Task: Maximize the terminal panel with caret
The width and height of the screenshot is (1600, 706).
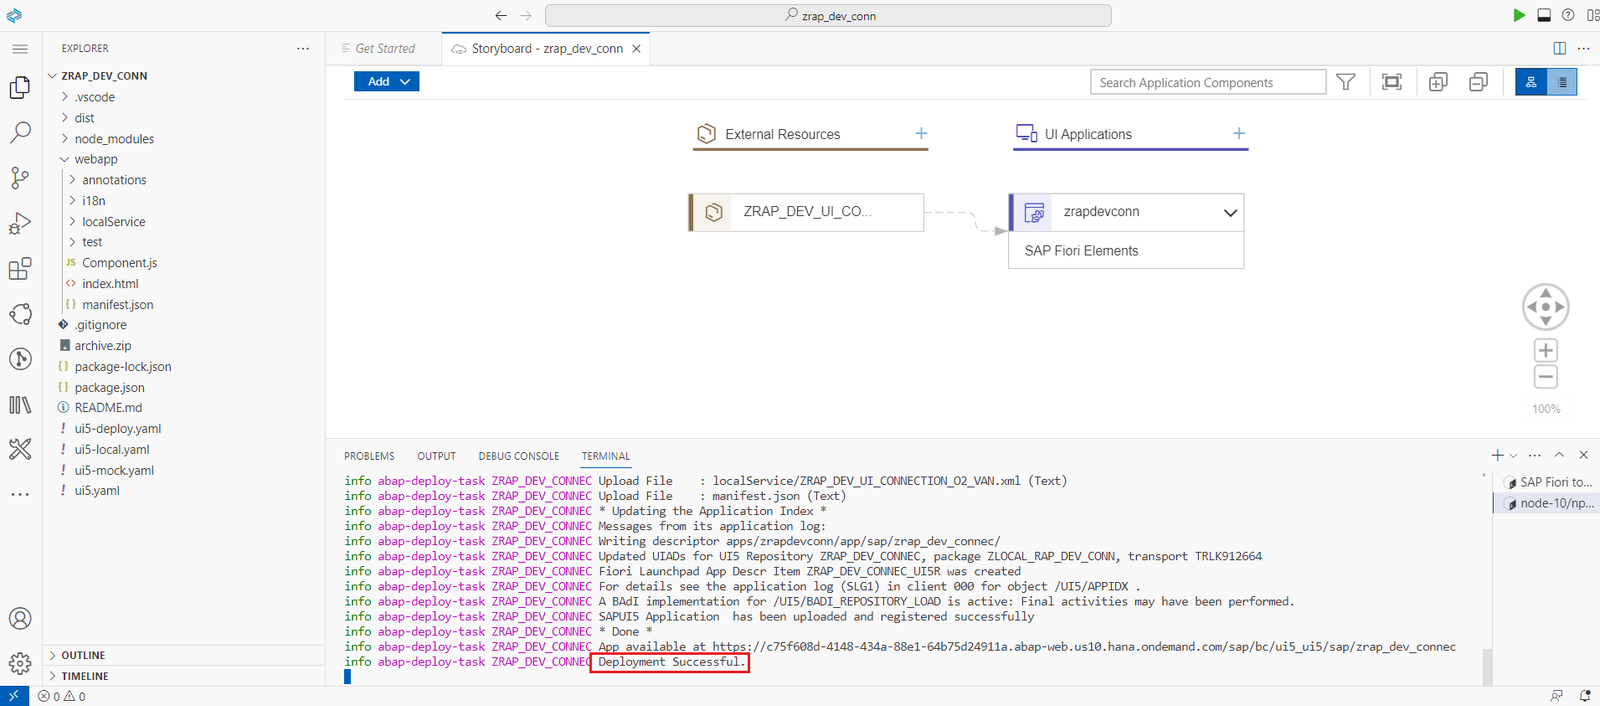Action: click(1559, 455)
